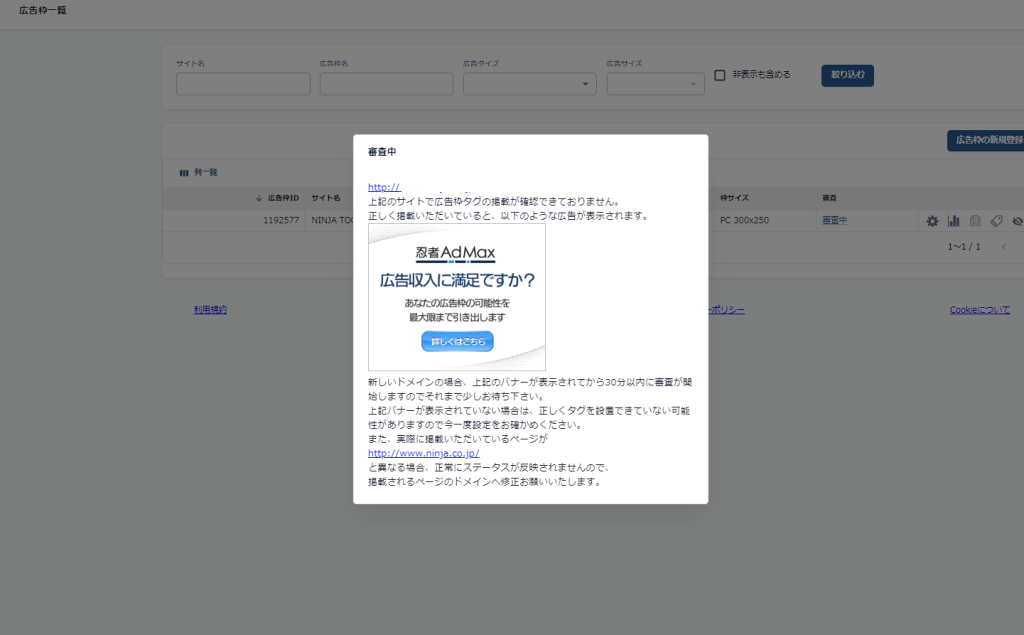This screenshot has height=635, width=1024.
Task: Click 詳しくはこちら in the AdMax banner
Action: (457, 341)
